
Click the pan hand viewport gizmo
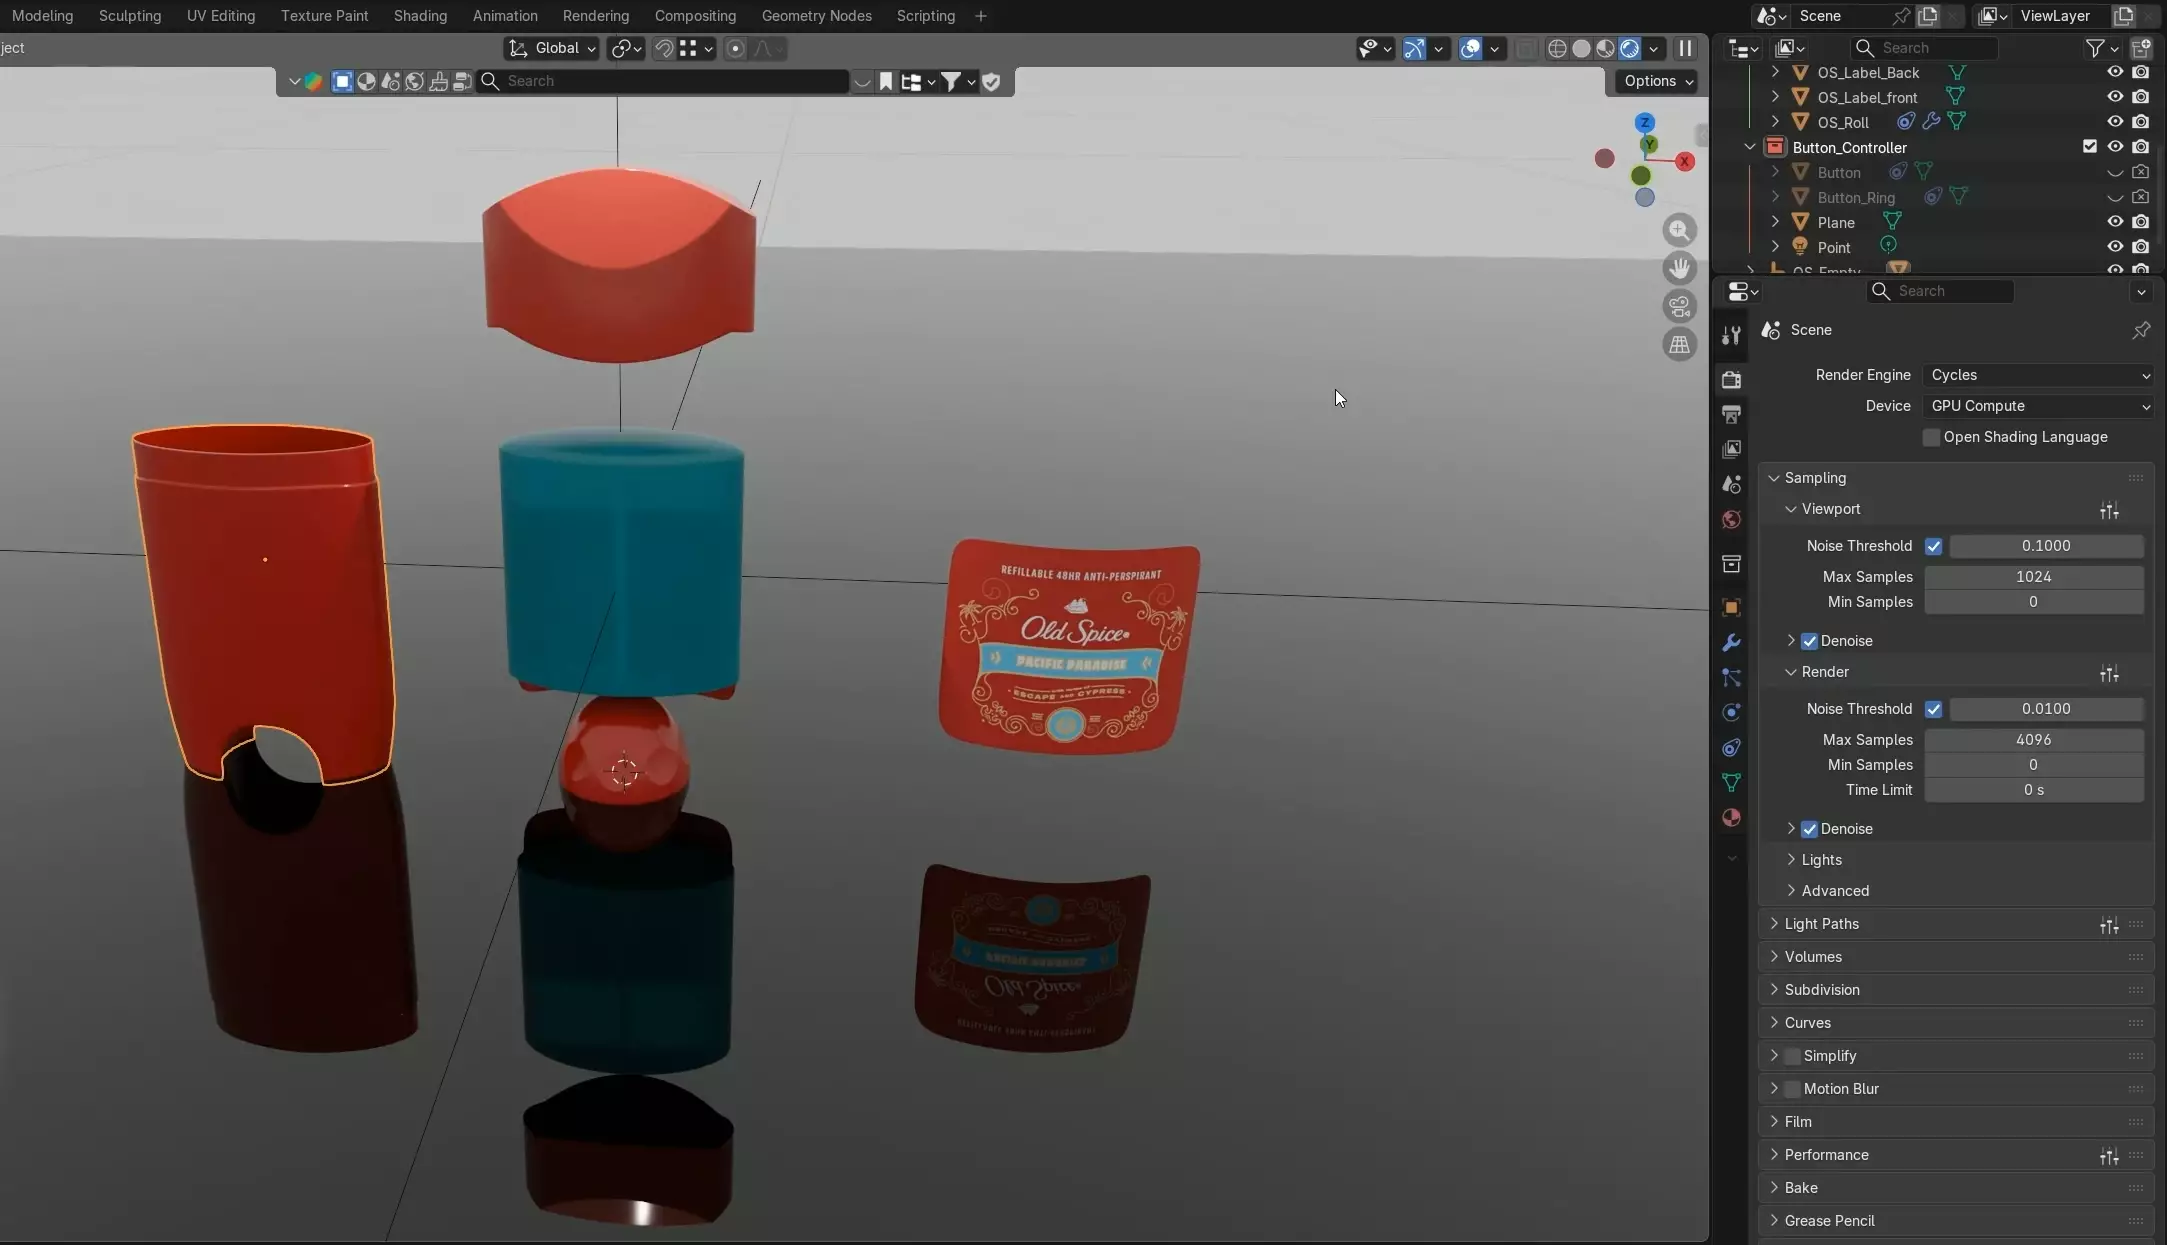1680,268
